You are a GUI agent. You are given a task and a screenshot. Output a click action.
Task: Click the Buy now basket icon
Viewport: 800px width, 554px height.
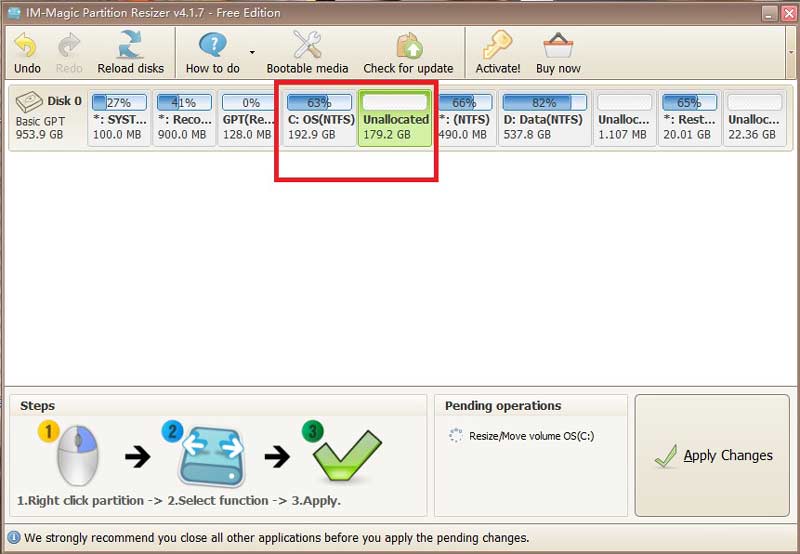[x=558, y=45]
